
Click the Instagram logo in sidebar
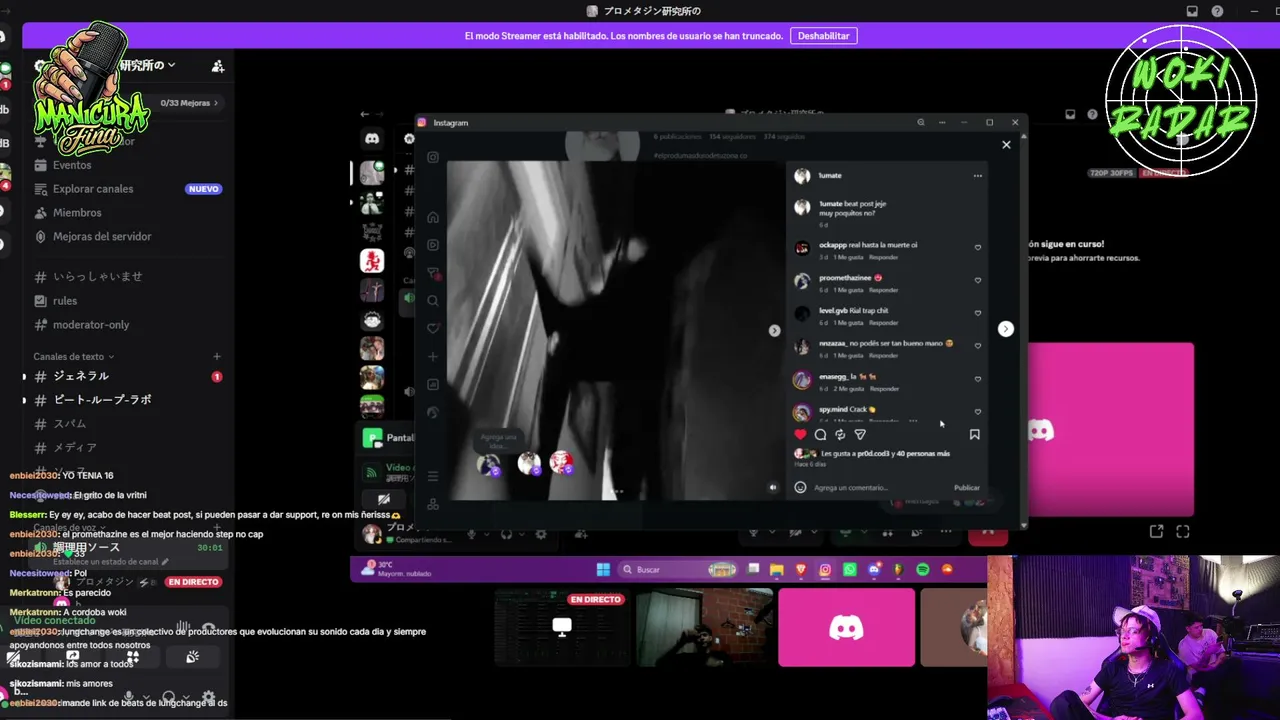tap(433, 157)
